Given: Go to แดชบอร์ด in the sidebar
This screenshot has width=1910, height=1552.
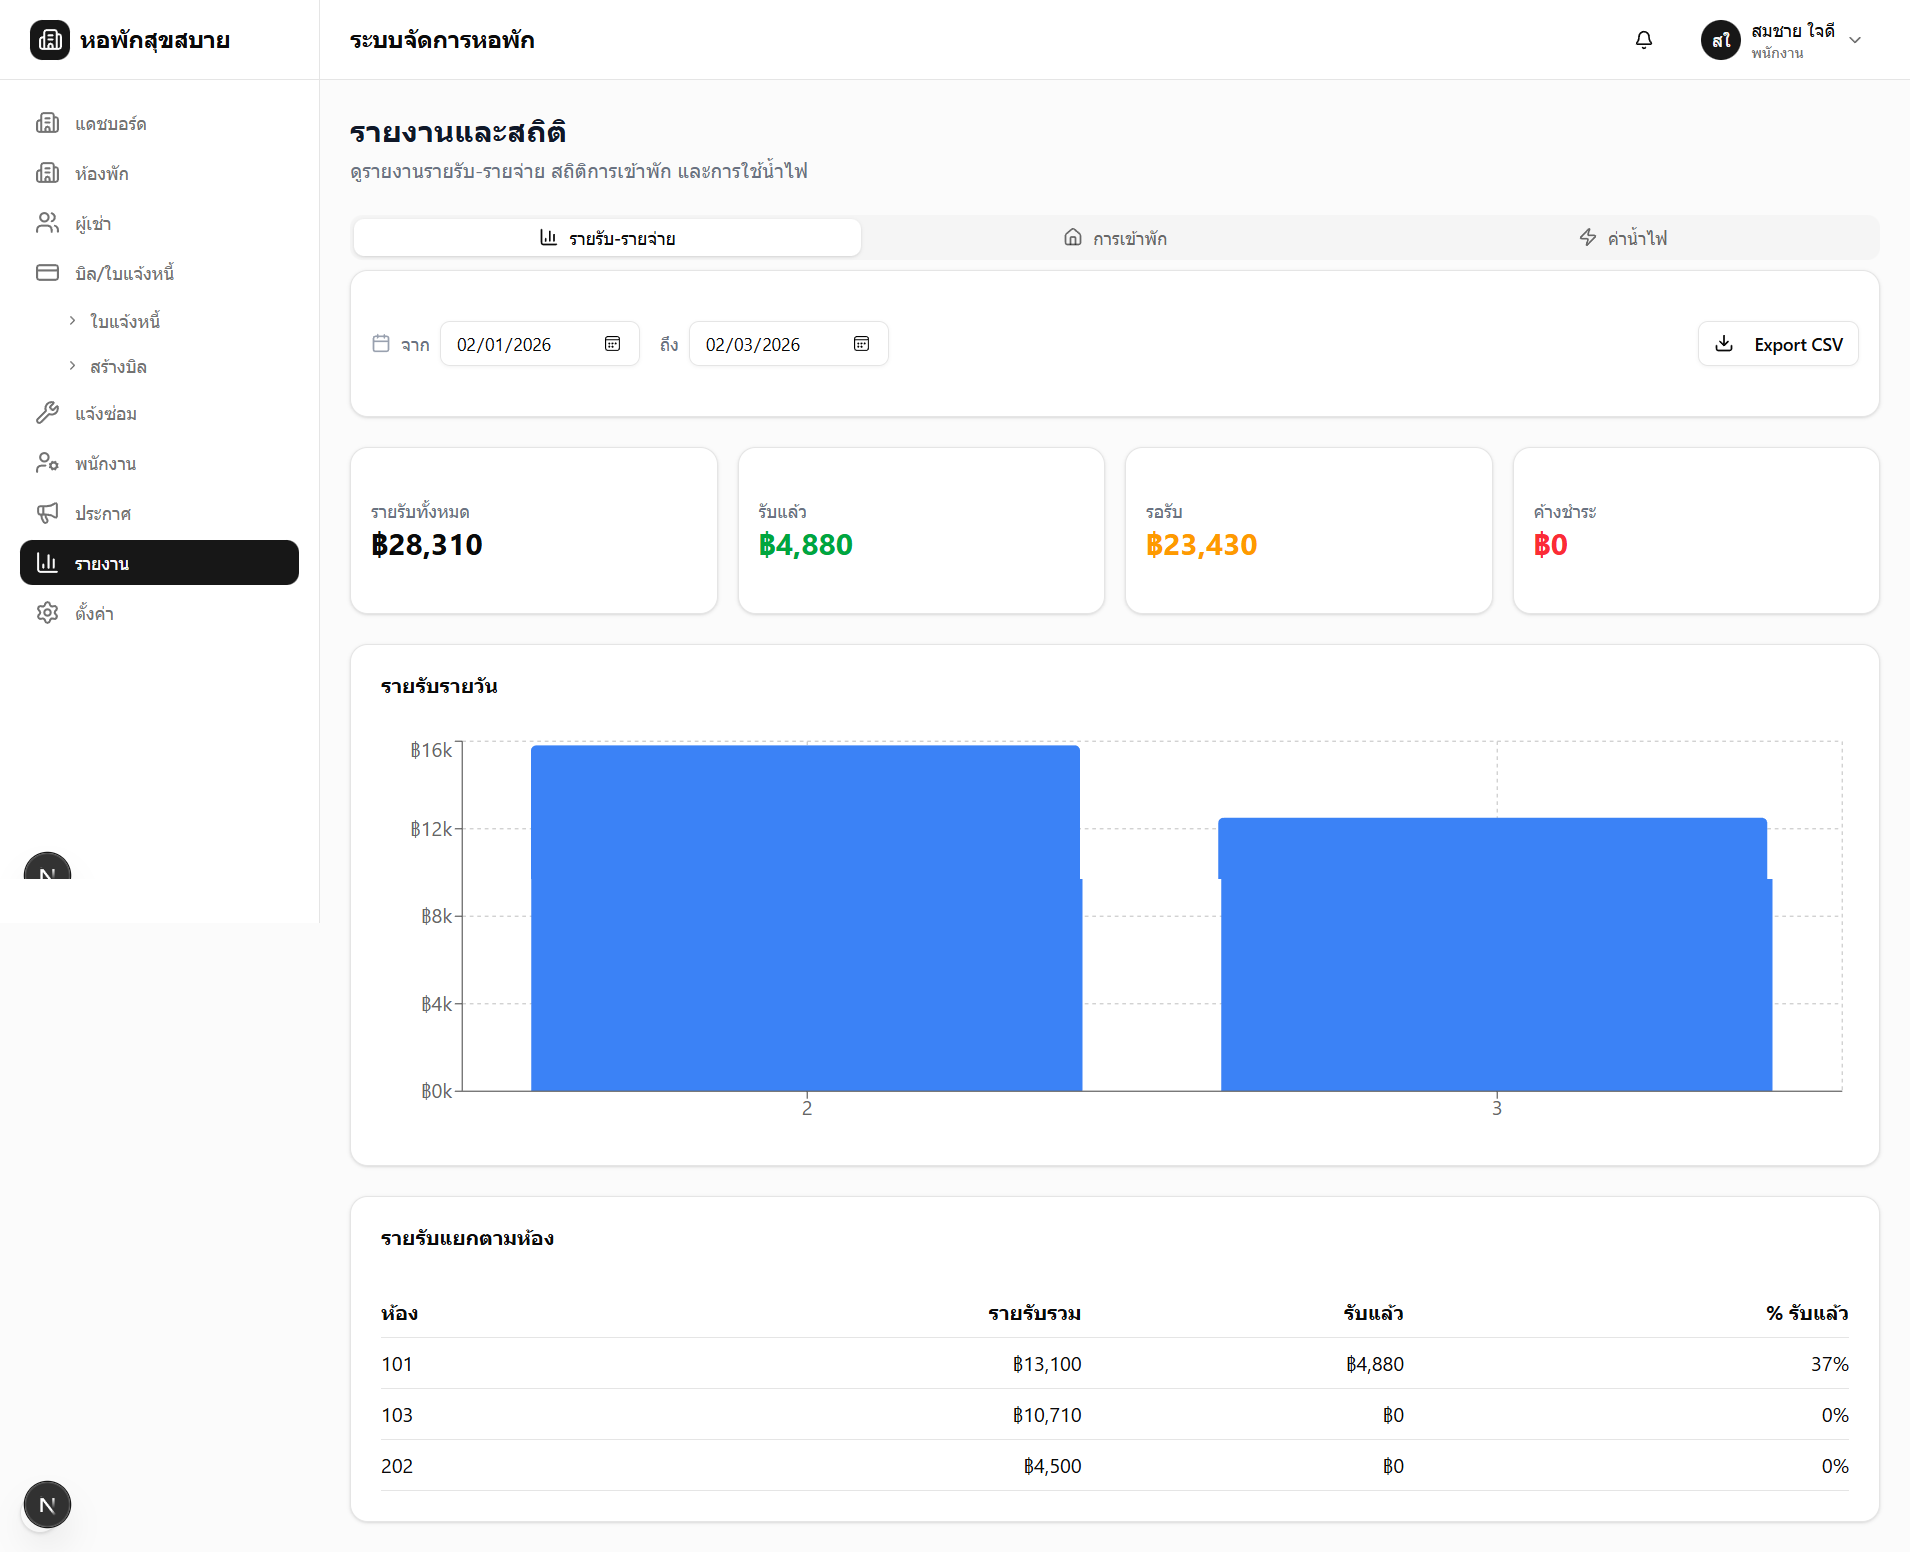Looking at the screenshot, I should pos(159,123).
